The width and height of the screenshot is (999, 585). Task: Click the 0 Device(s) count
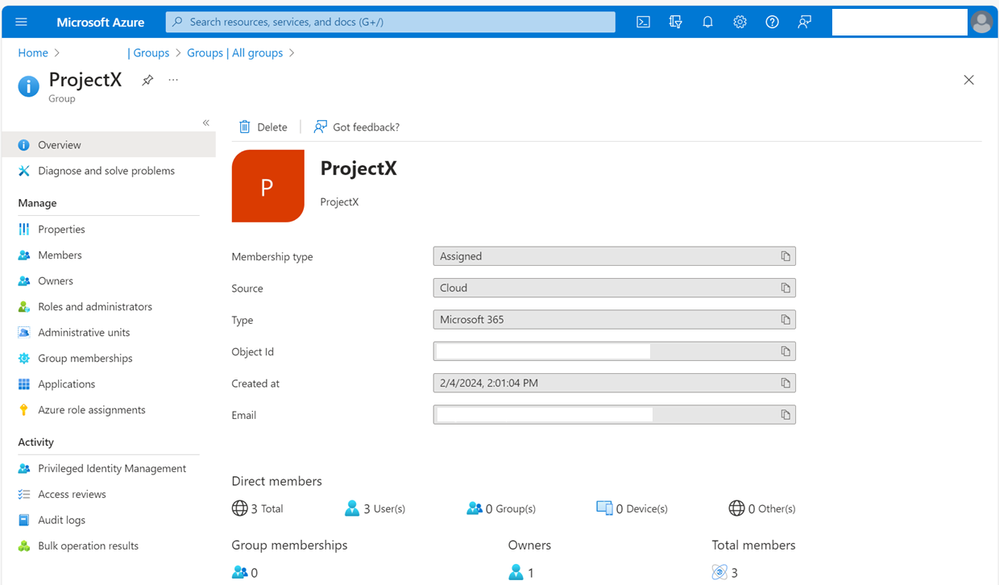(632, 509)
